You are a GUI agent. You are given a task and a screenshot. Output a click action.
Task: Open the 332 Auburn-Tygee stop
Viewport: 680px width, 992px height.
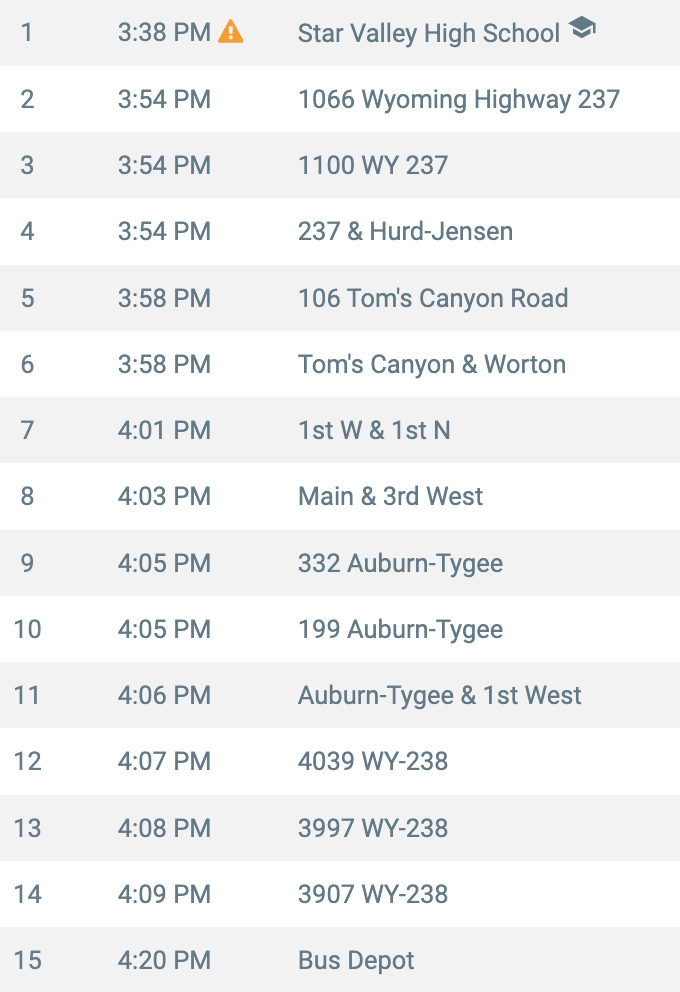[340, 563]
